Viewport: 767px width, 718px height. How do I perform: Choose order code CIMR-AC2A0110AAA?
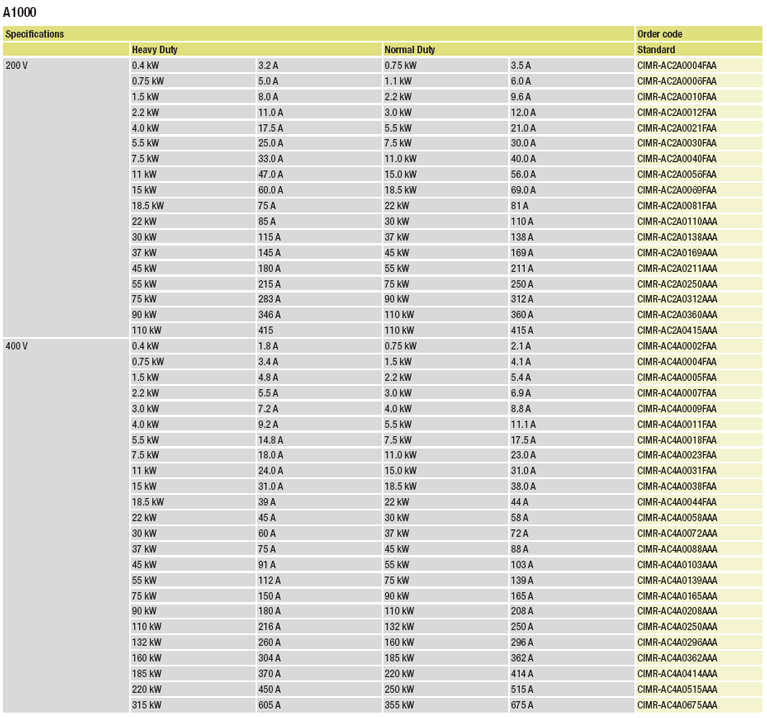[x=690, y=221]
